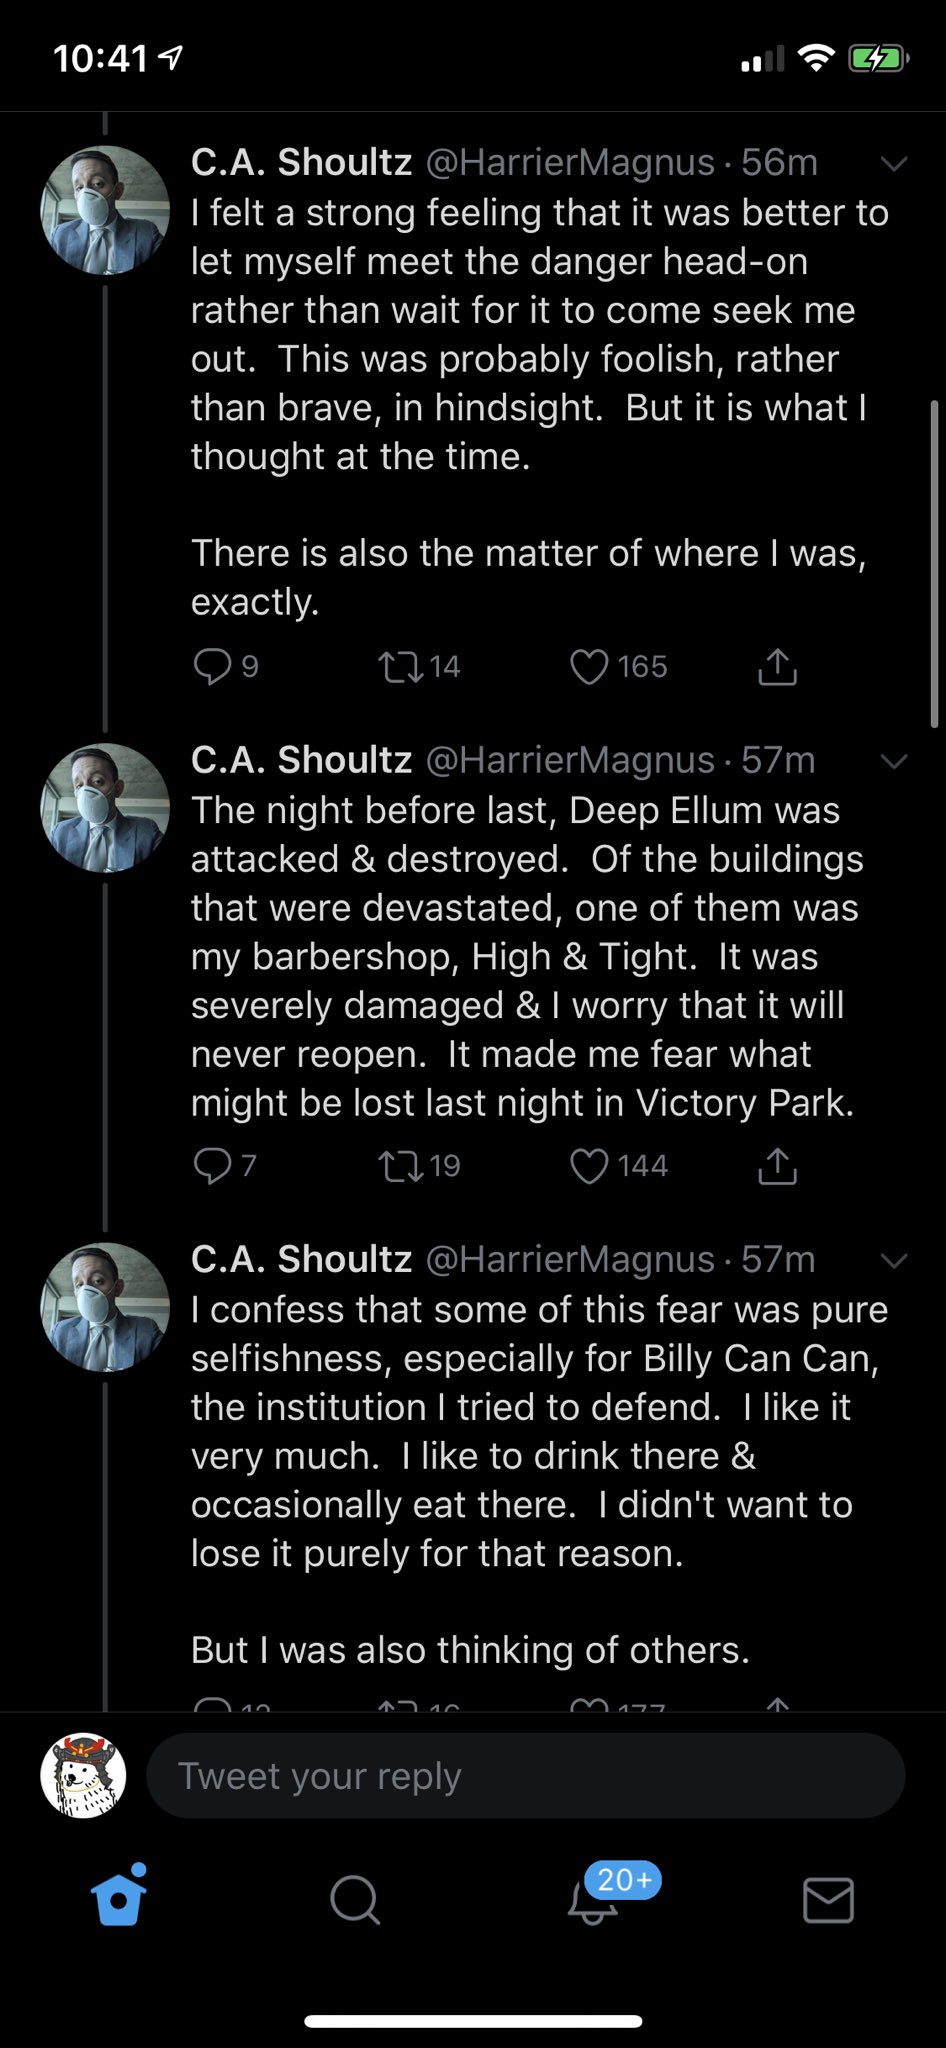Open the Direct Messages envelope

828,1898
